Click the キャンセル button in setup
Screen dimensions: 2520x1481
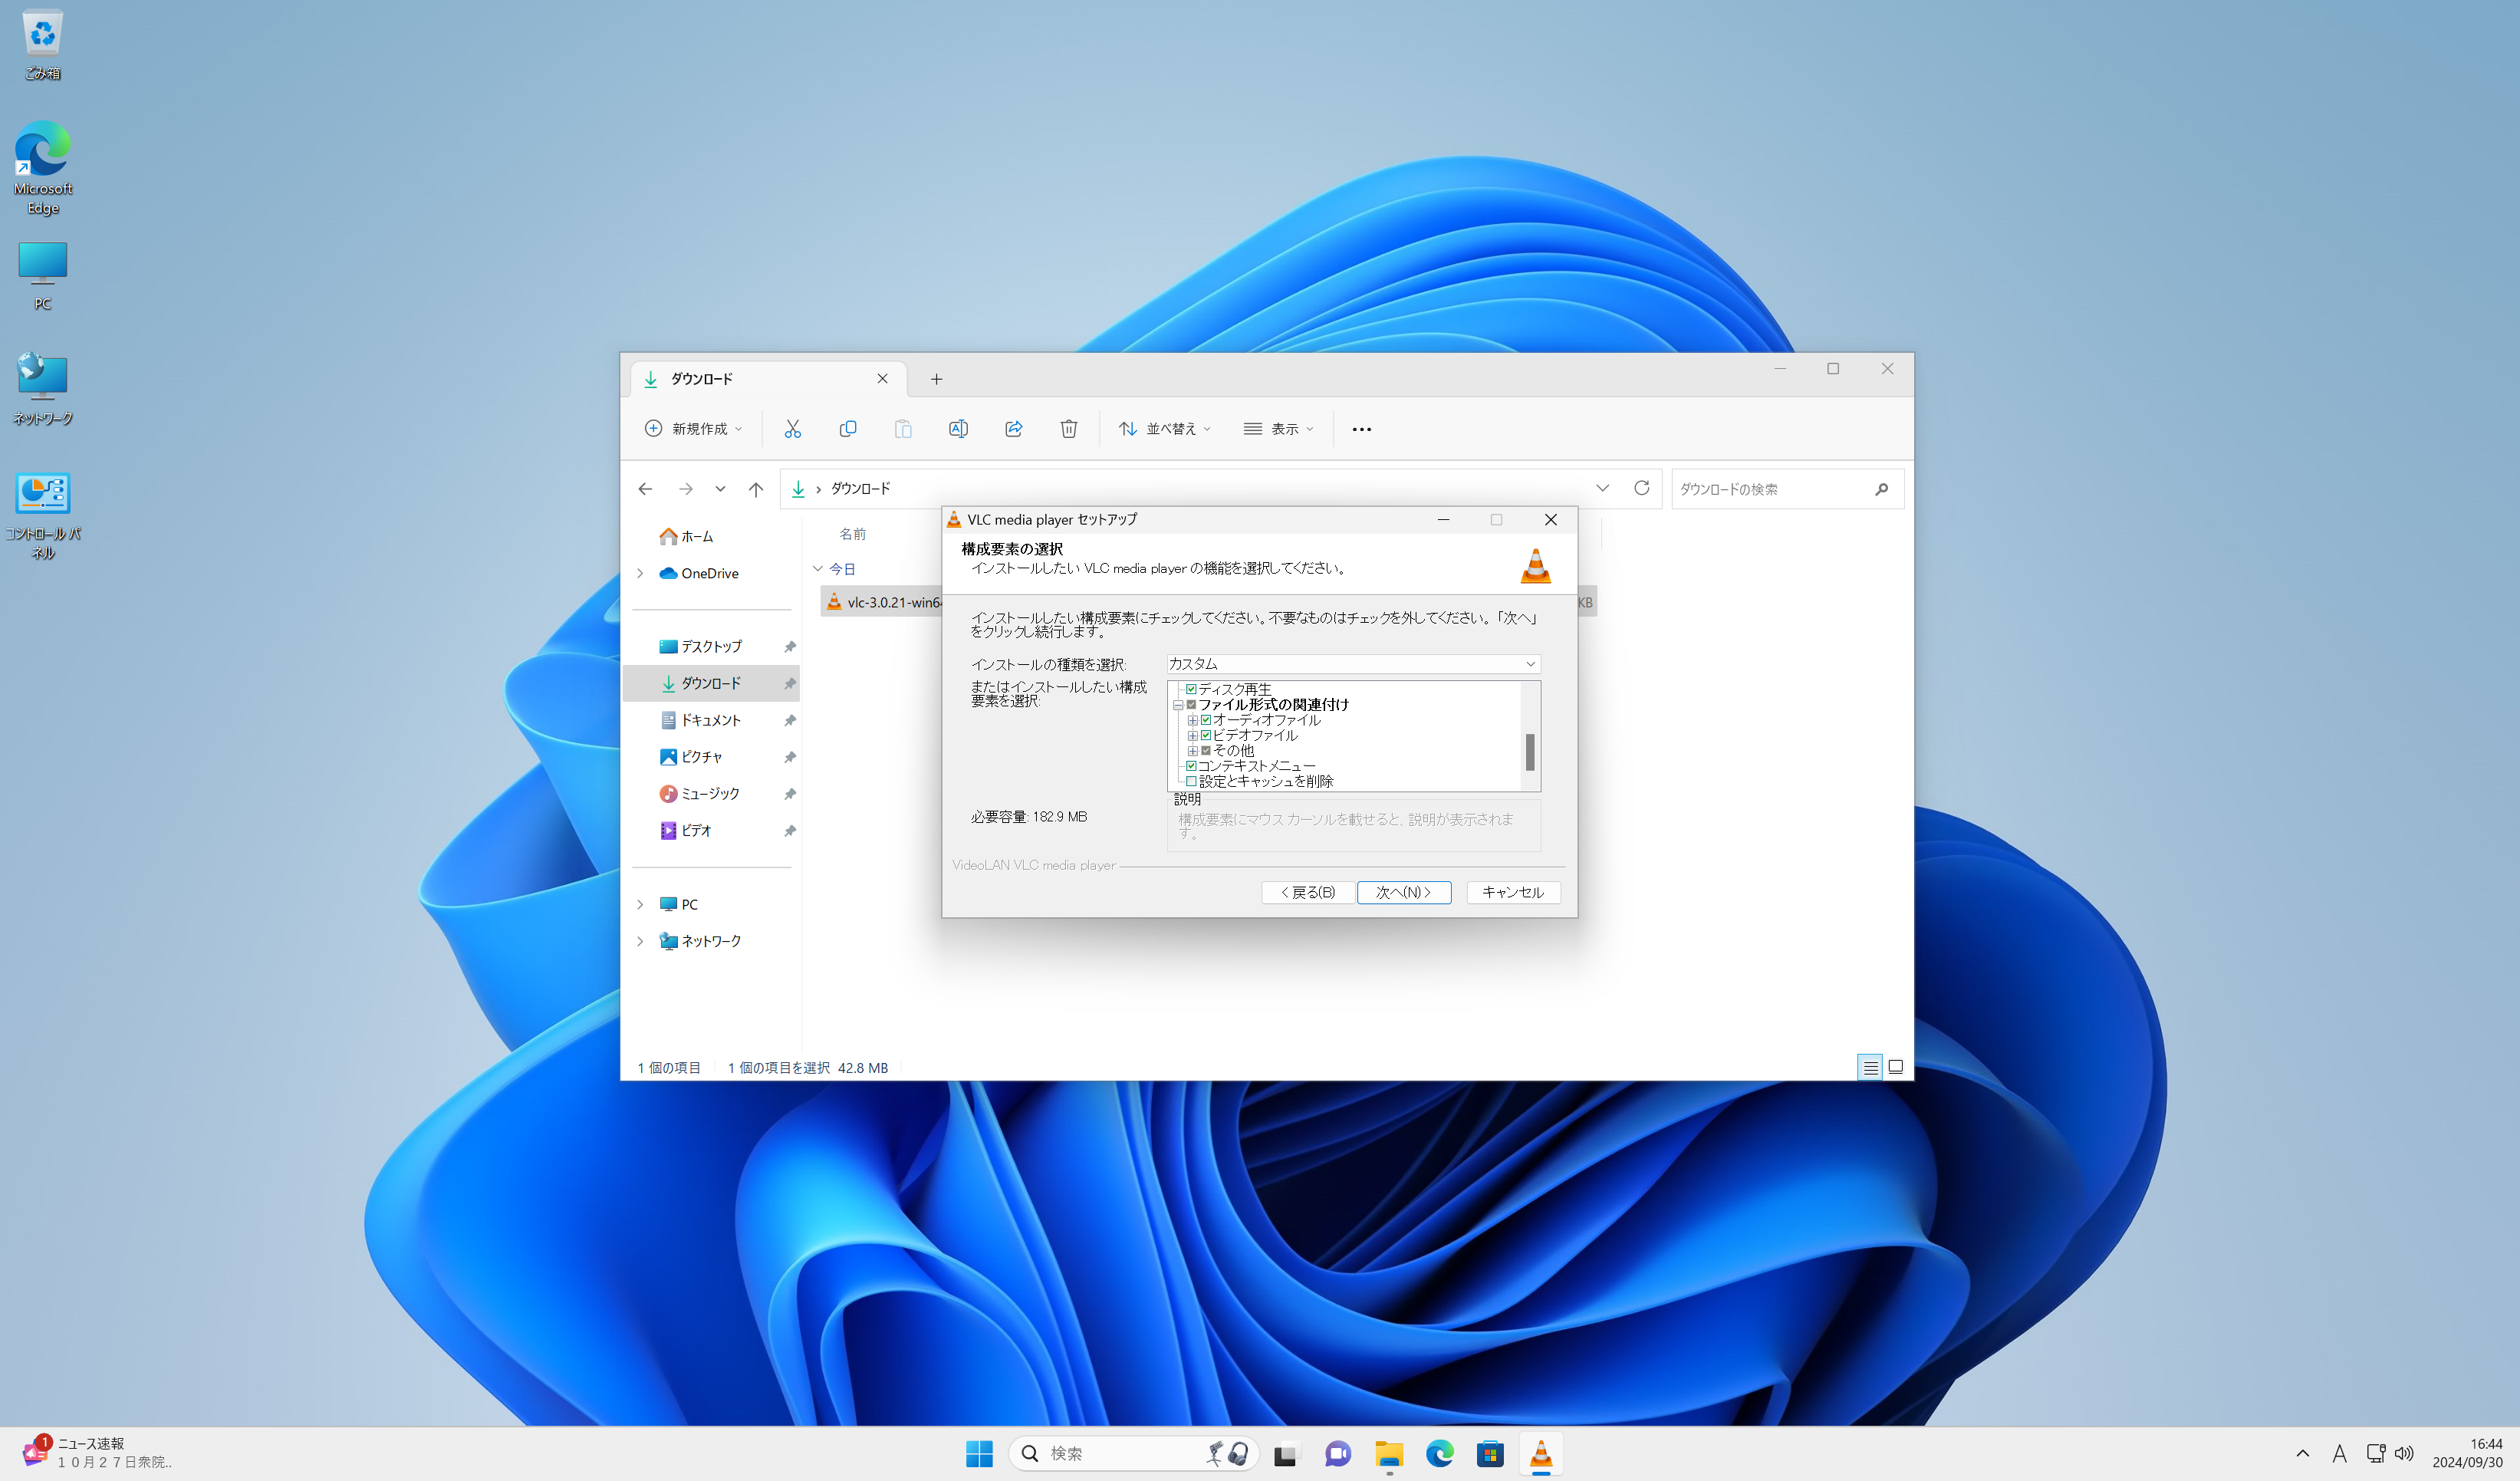[x=1512, y=892]
